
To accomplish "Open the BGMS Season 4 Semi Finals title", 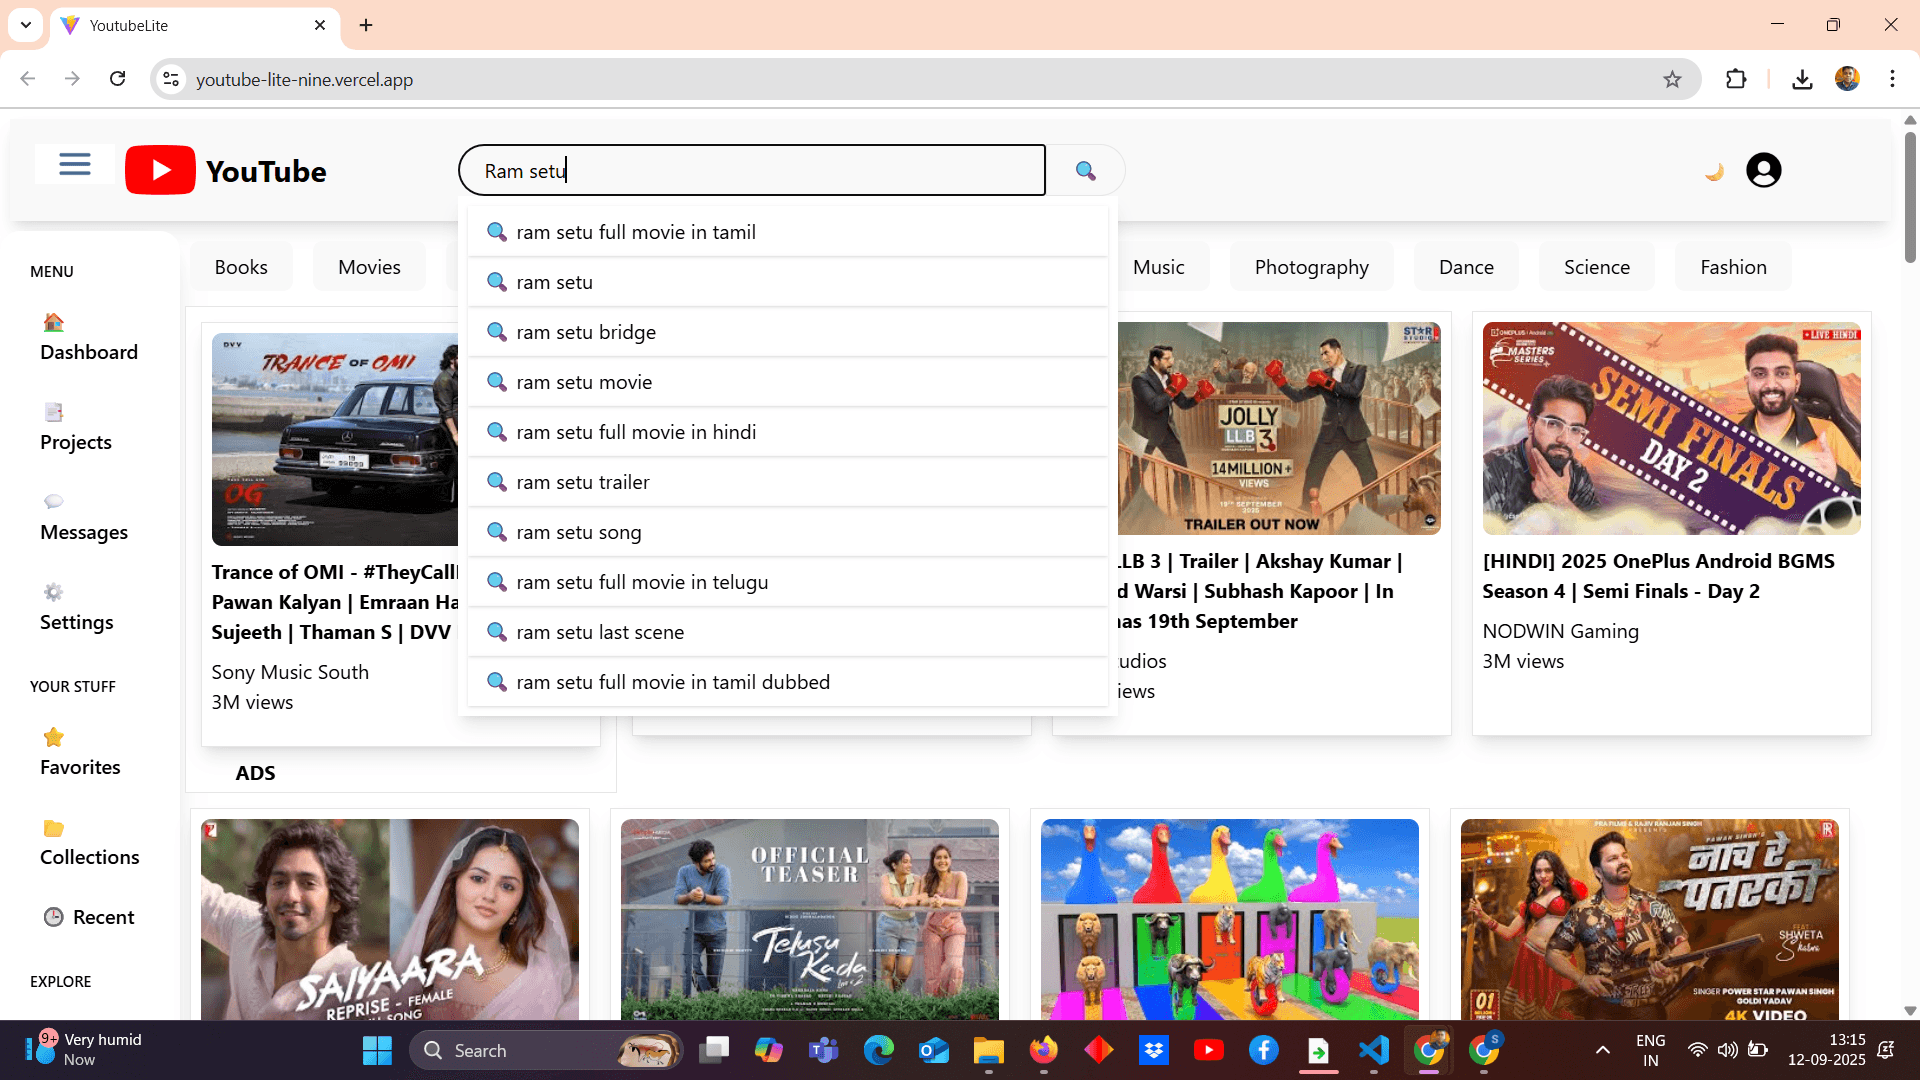I will pyautogui.click(x=1658, y=576).
